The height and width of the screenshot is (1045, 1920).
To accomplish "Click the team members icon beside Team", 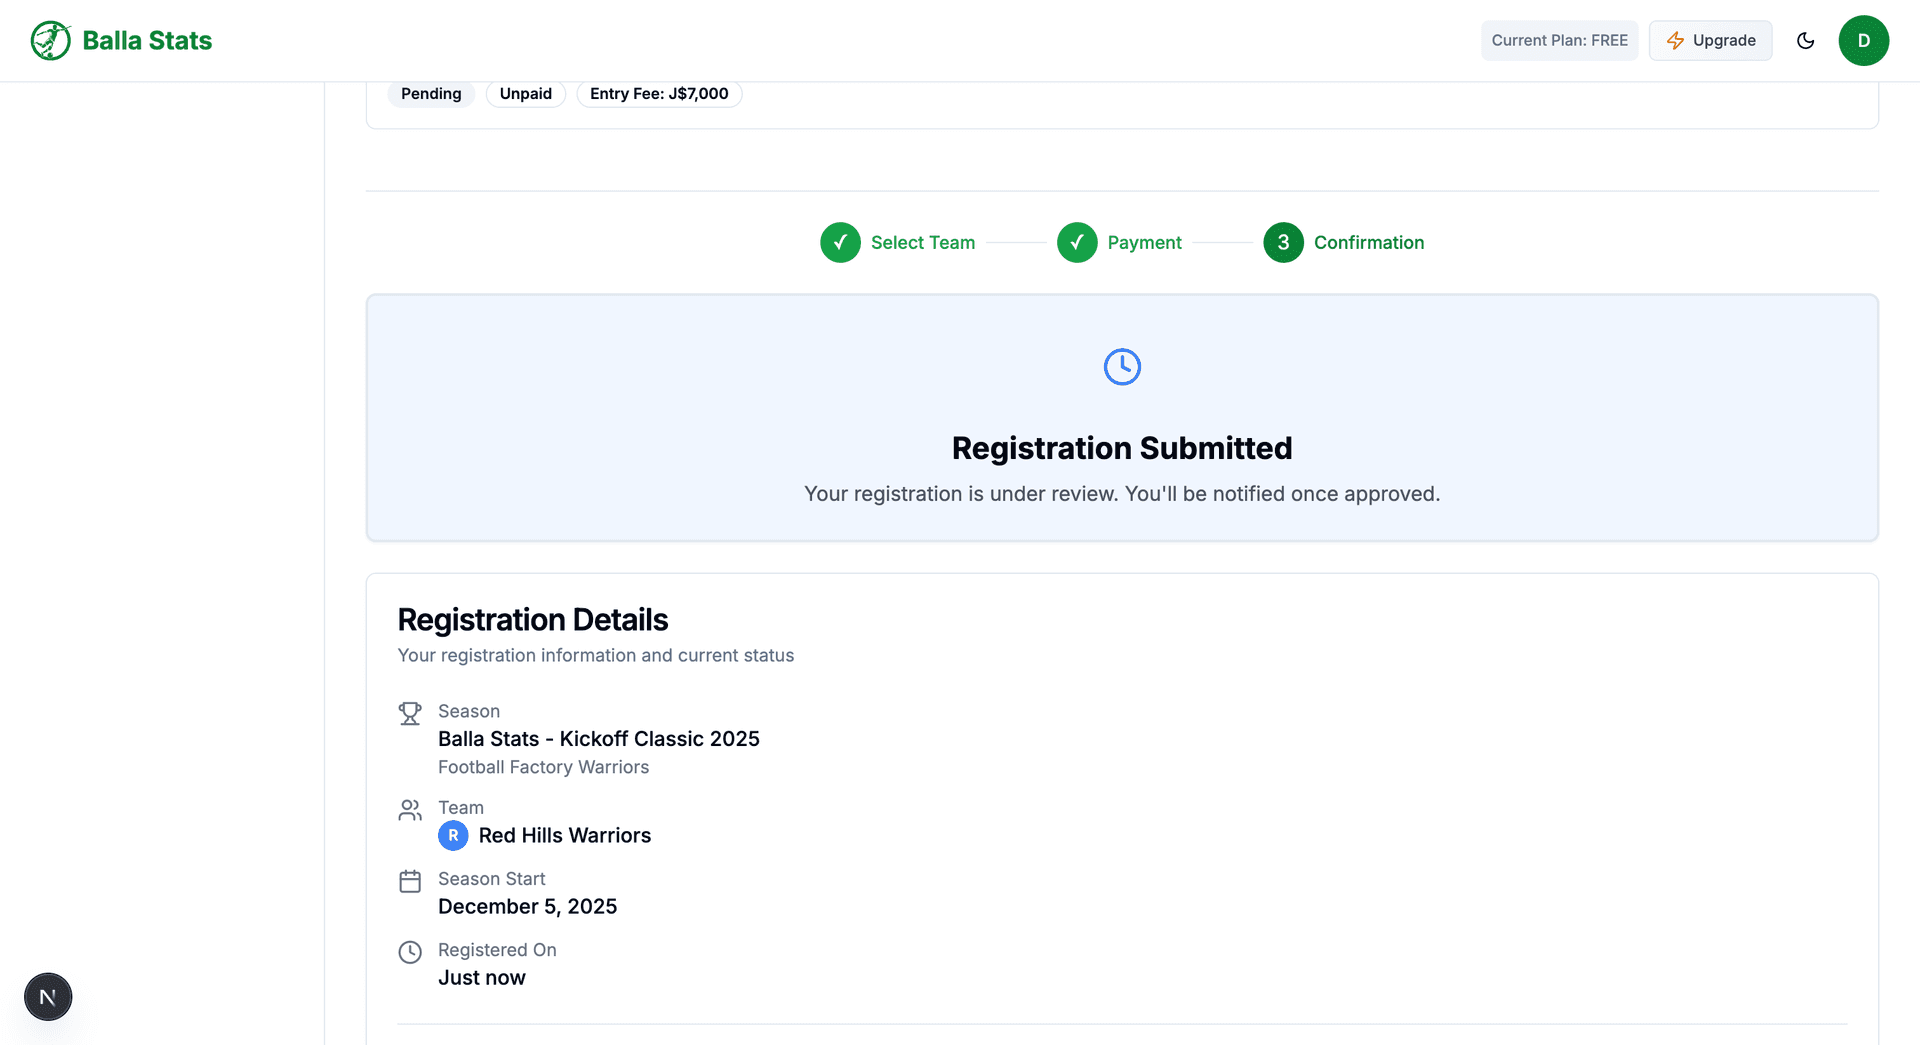I will pyautogui.click(x=410, y=810).
